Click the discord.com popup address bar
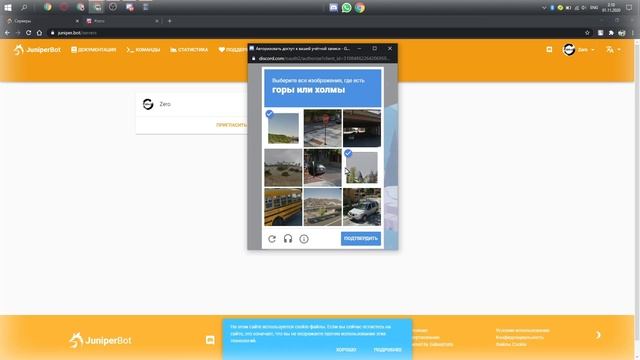This screenshot has width=640, height=360. pos(322,58)
